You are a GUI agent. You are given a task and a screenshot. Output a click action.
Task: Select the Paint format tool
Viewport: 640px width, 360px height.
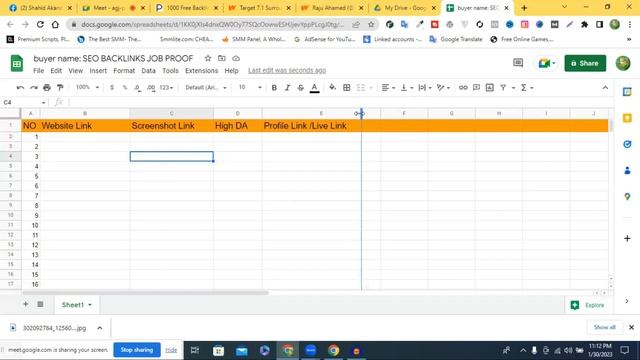60,87
